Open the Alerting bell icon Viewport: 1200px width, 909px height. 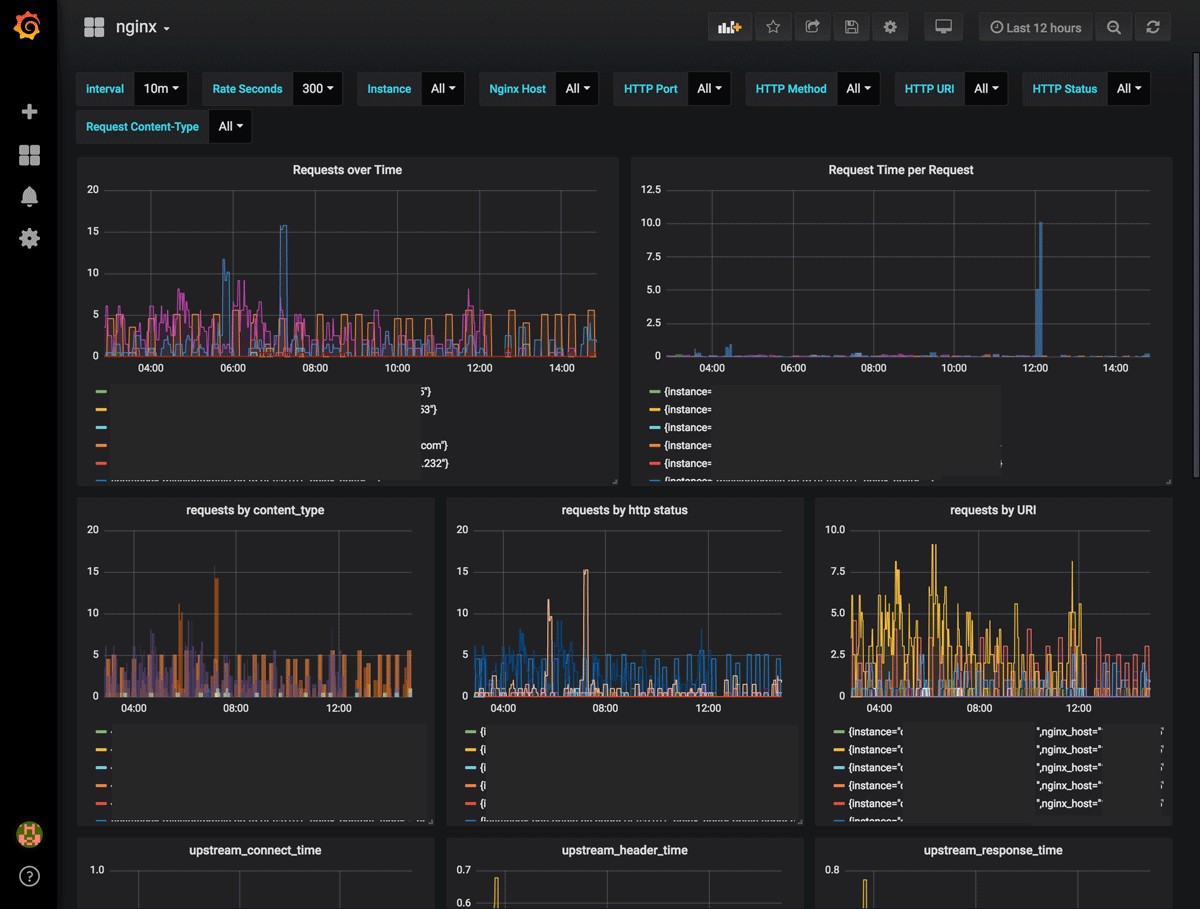(x=29, y=197)
